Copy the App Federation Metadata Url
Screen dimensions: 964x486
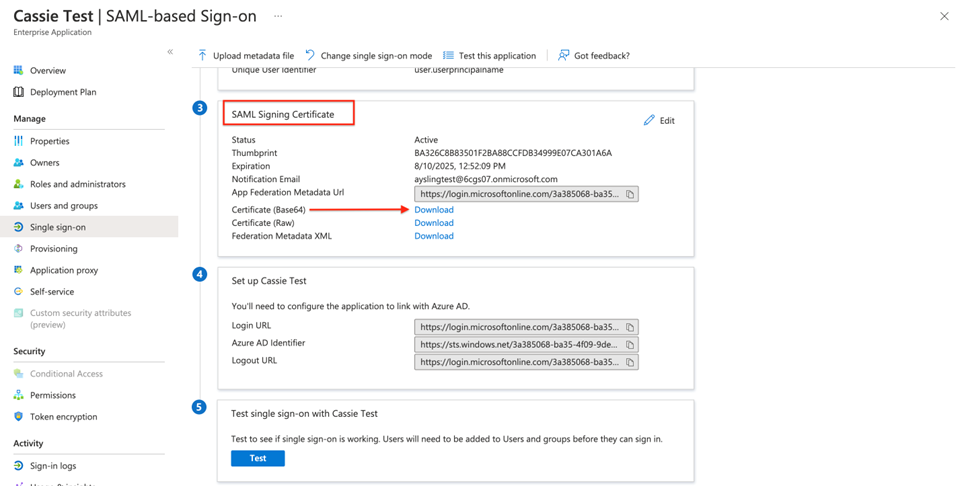tap(630, 194)
